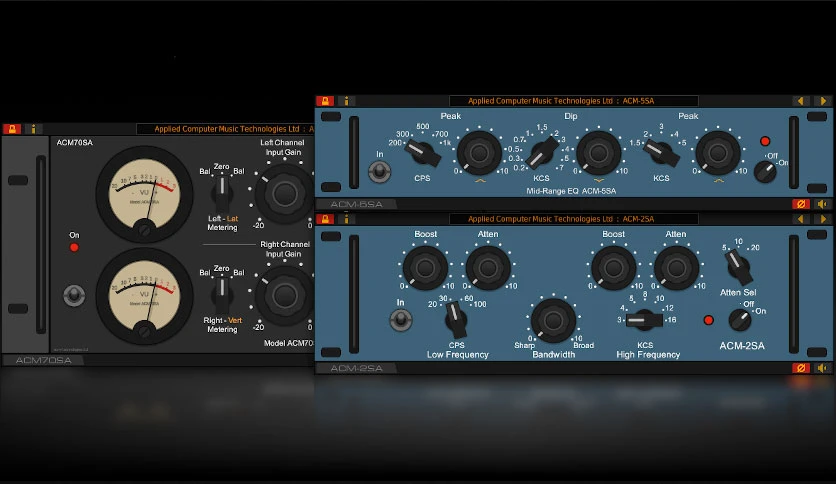Click the ACM-2SA title bar preset field
Image resolution: width=836 pixels, height=484 pixels.
[574, 219]
